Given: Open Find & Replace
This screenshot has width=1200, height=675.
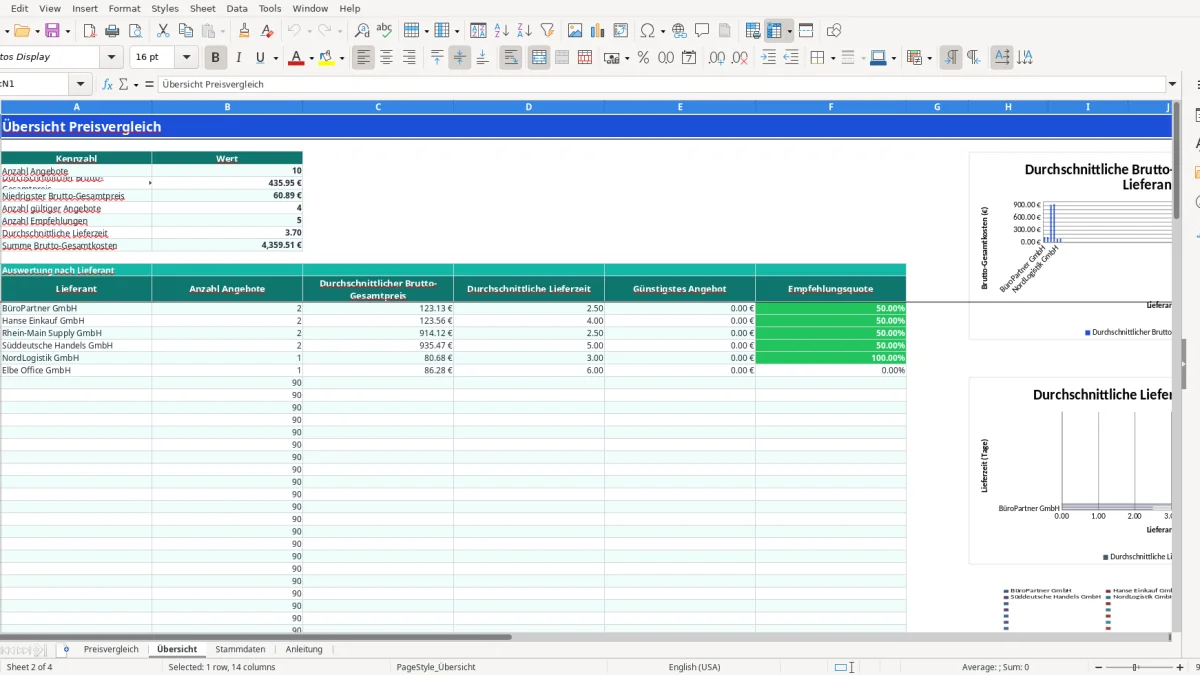Looking at the screenshot, I should point(362,31).
